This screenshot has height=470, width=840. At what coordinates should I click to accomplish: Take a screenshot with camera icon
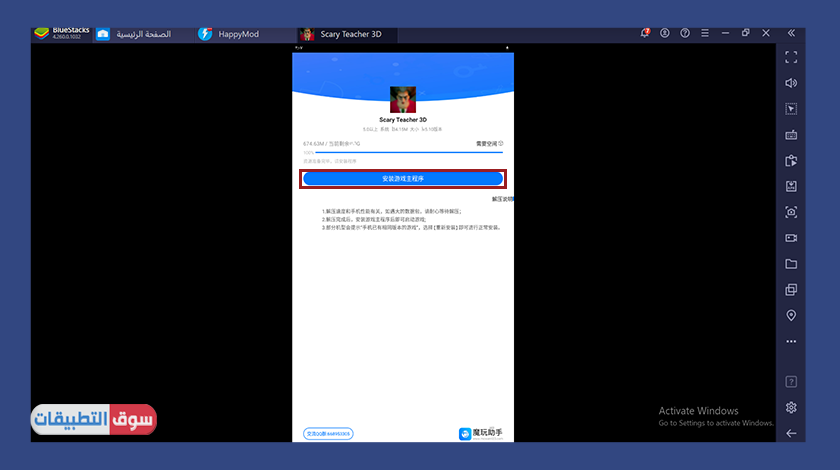791,212
